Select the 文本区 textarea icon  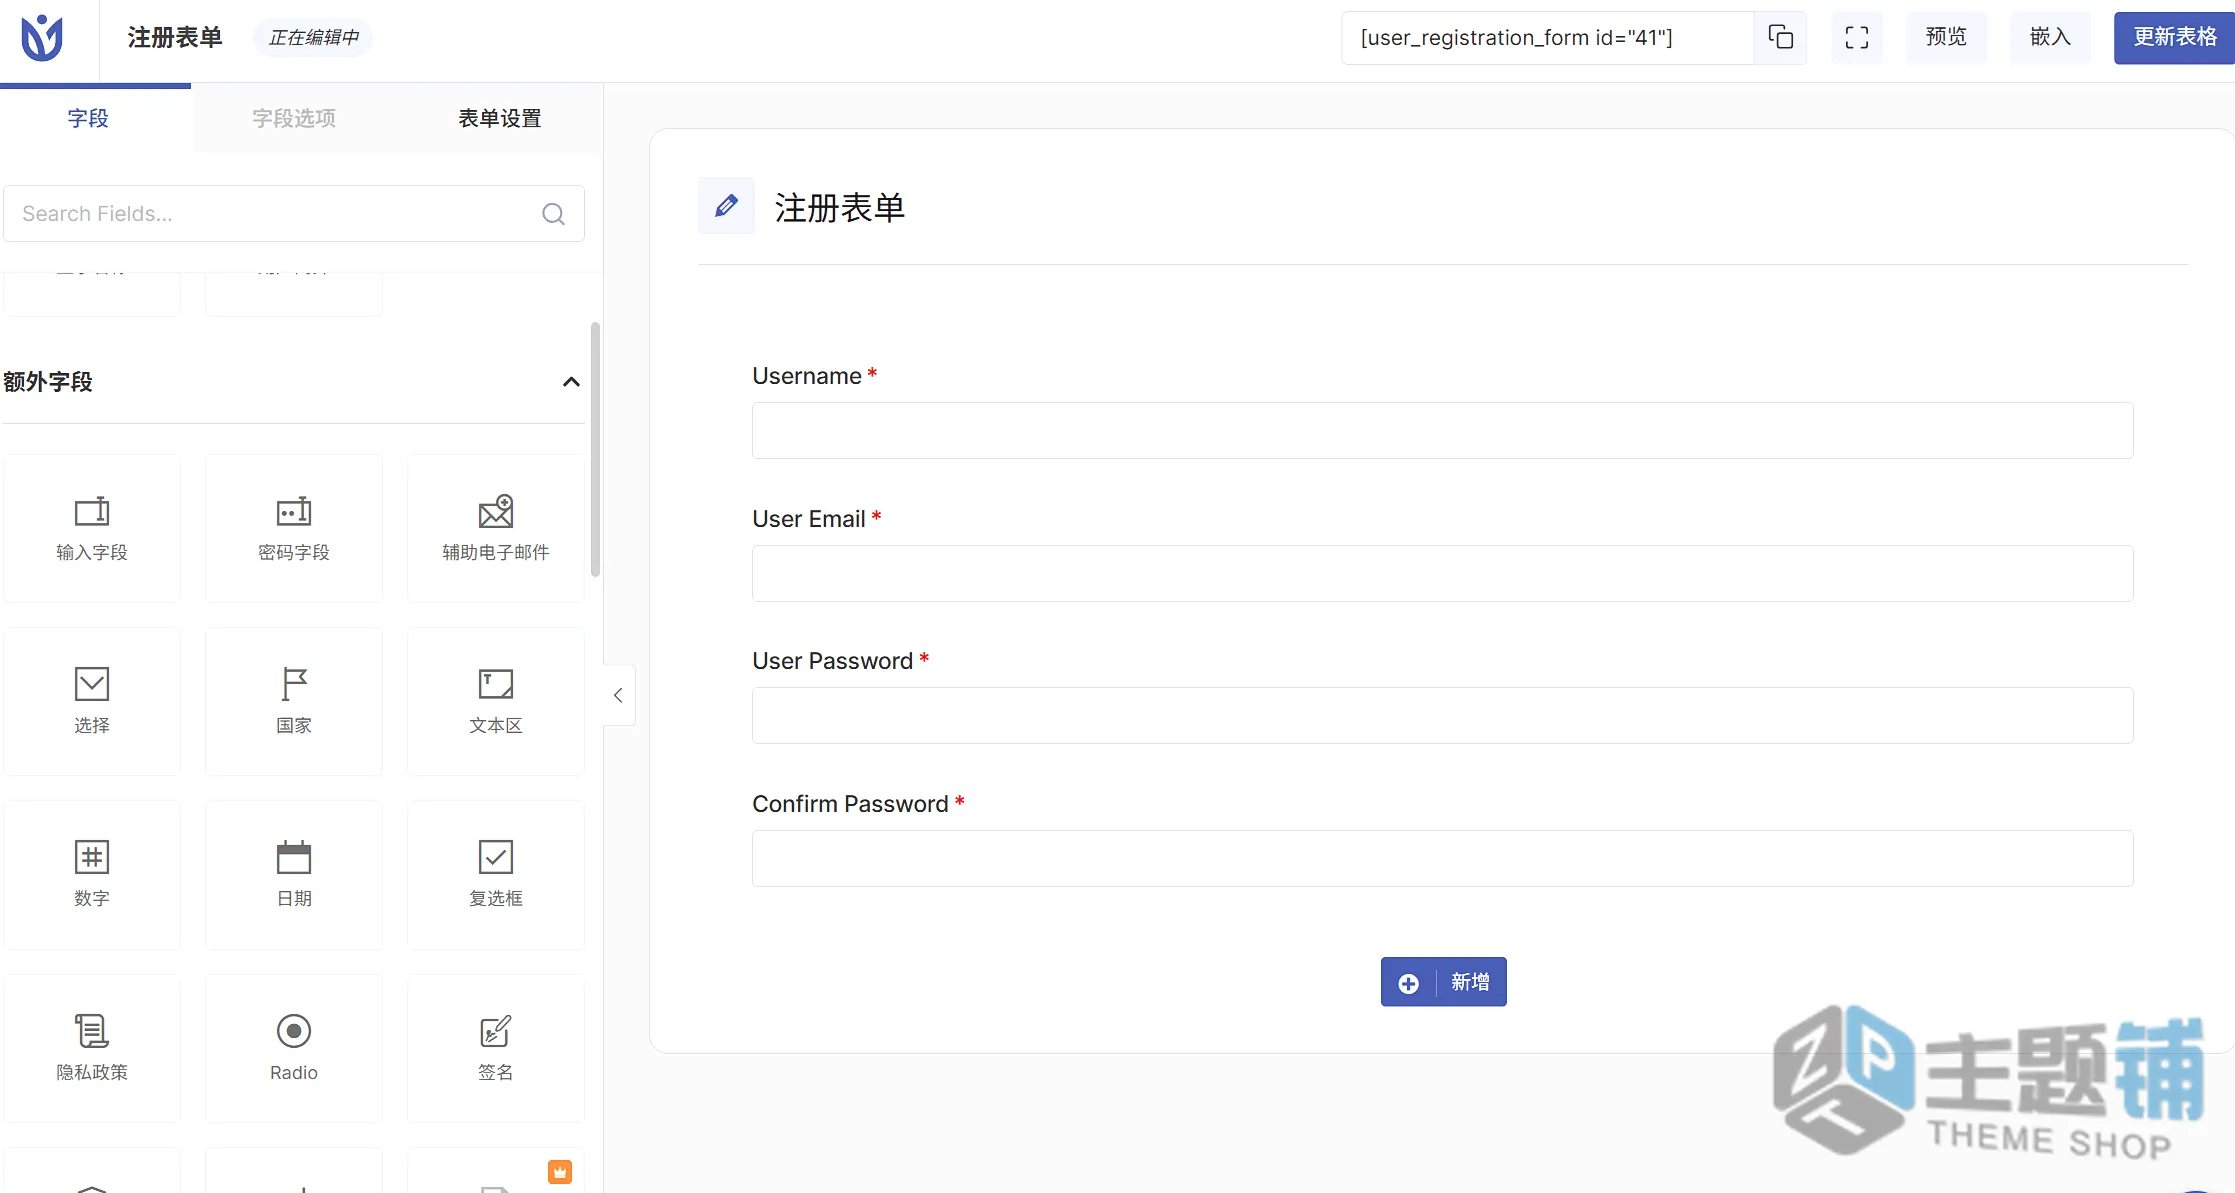click(496, 684)
